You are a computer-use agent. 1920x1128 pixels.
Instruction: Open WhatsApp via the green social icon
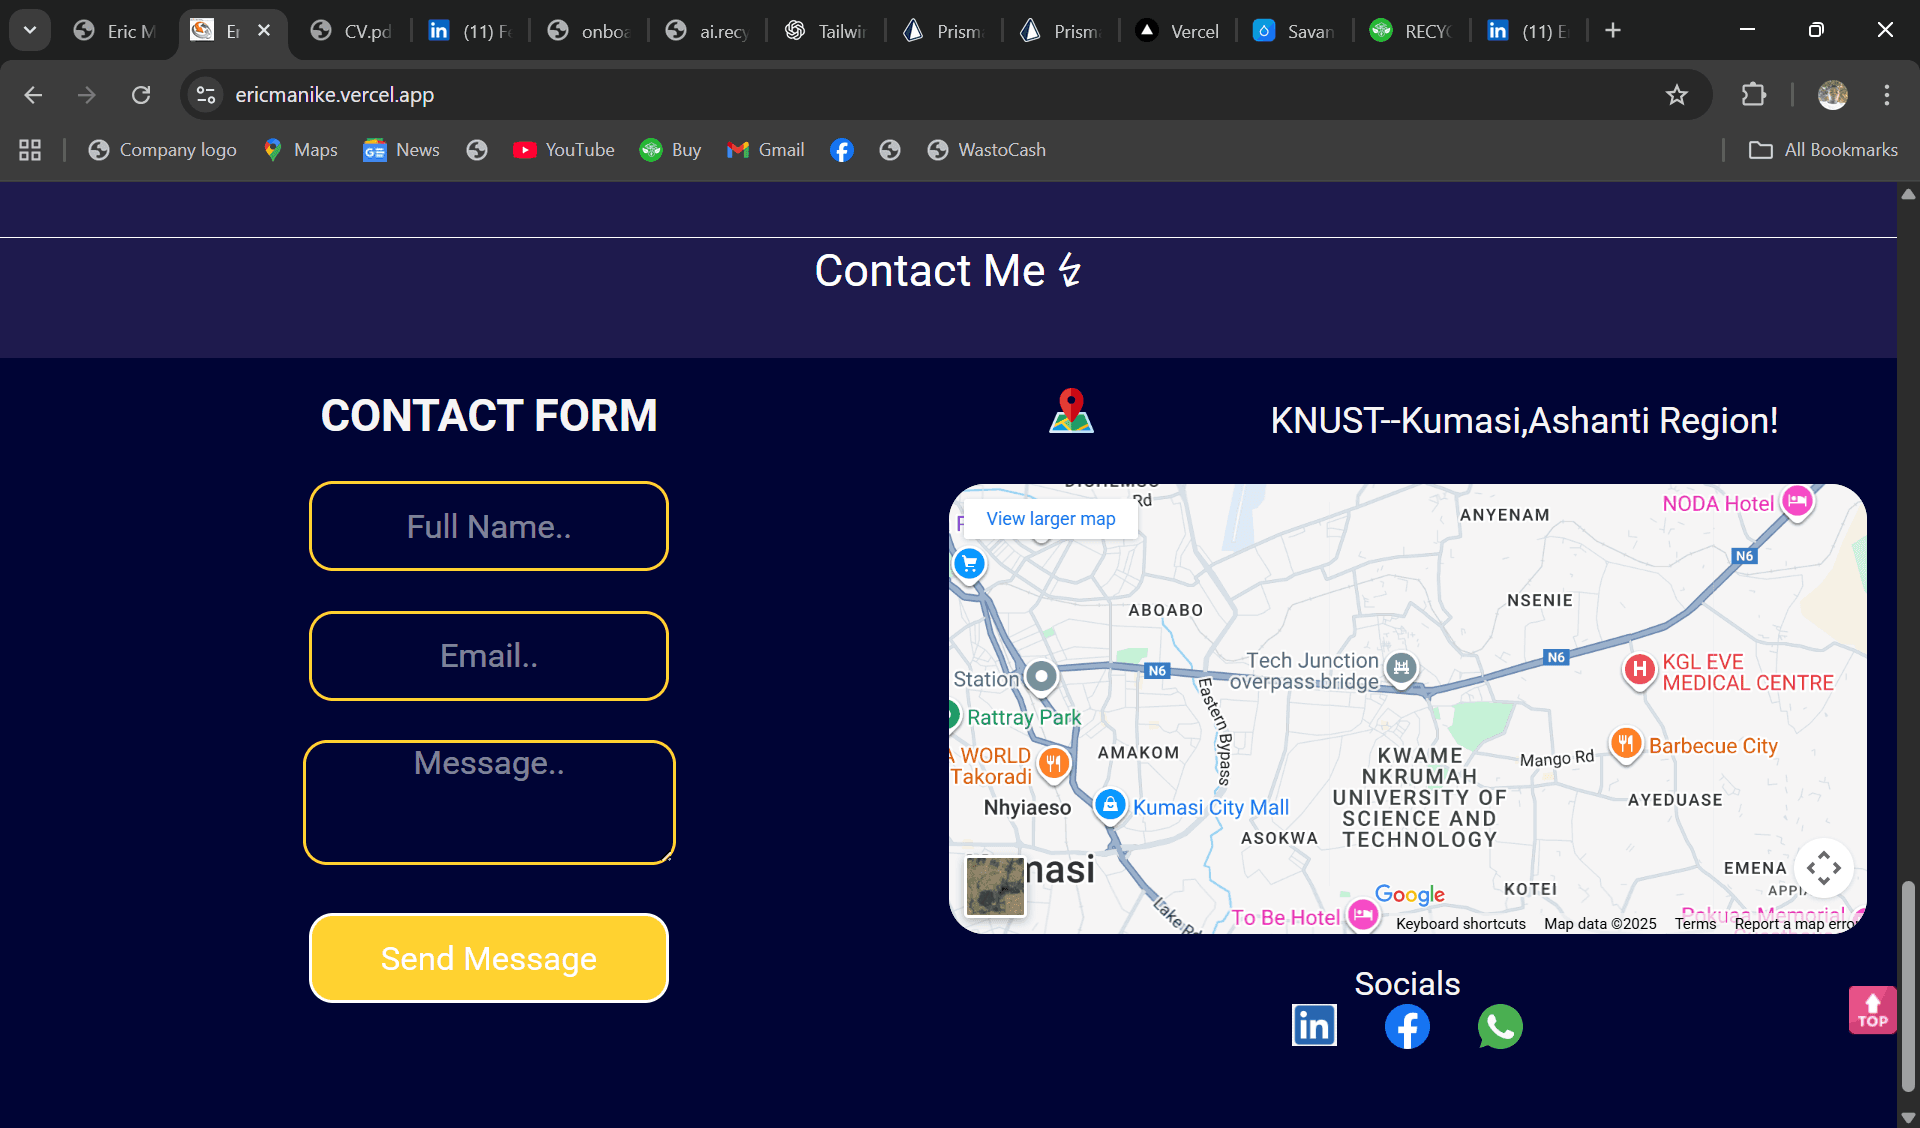coord(1500,1026)
